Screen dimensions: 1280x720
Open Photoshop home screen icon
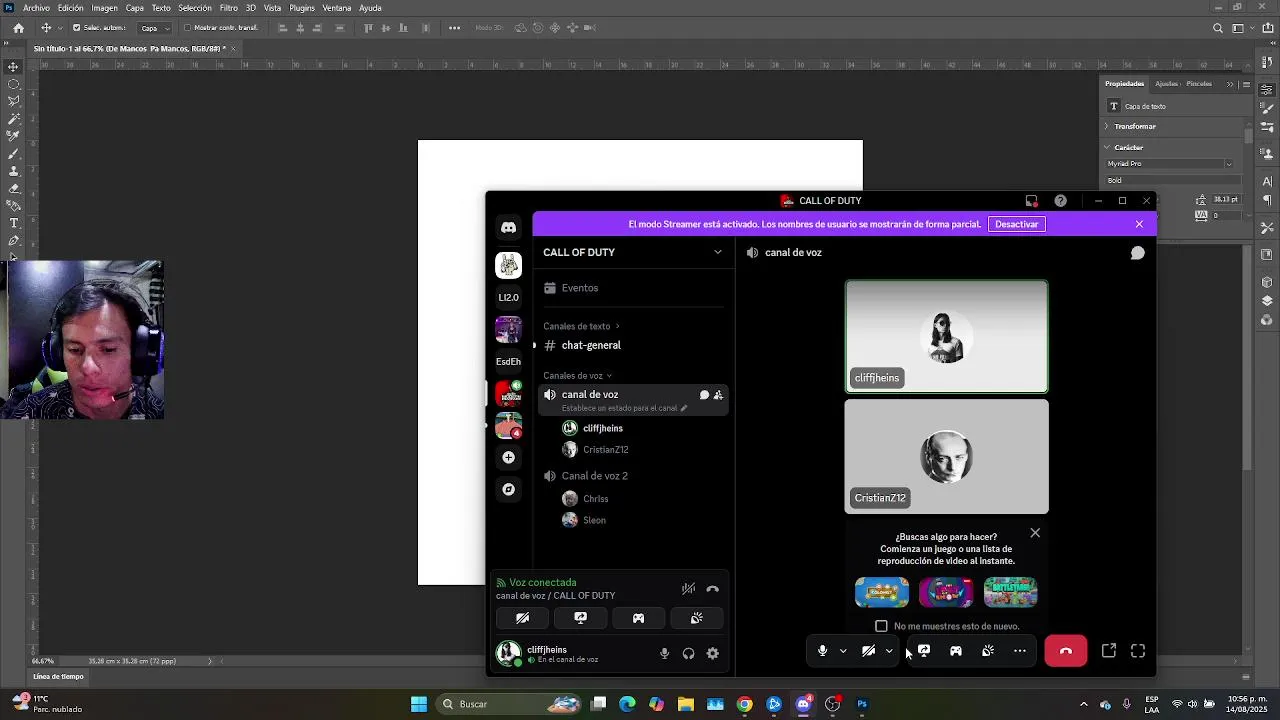point(18,28)
